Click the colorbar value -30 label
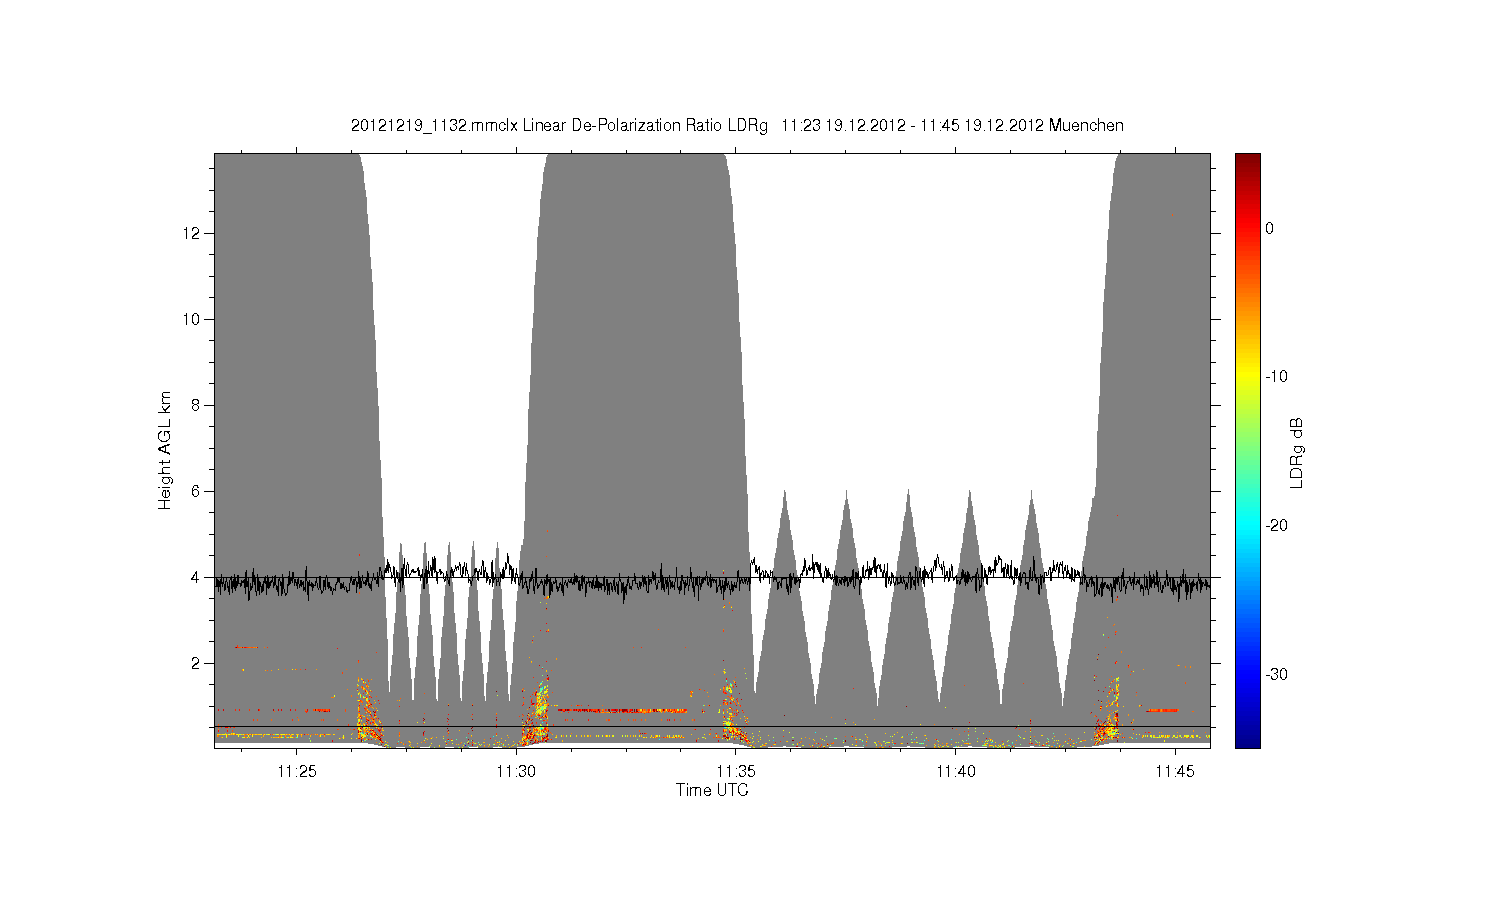Viewport: 1500px width, 900px height. 1276,675
